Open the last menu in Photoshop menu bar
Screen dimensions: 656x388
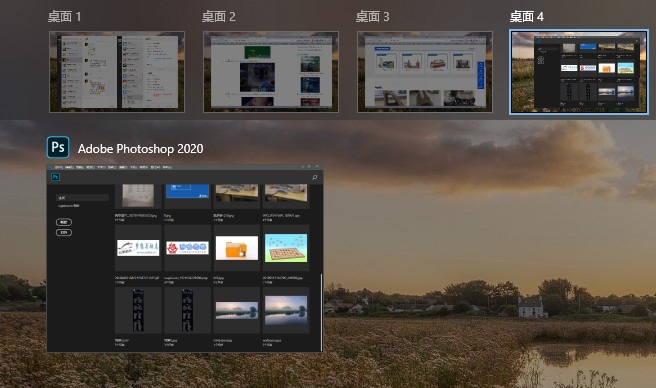[x=167, y=167]
